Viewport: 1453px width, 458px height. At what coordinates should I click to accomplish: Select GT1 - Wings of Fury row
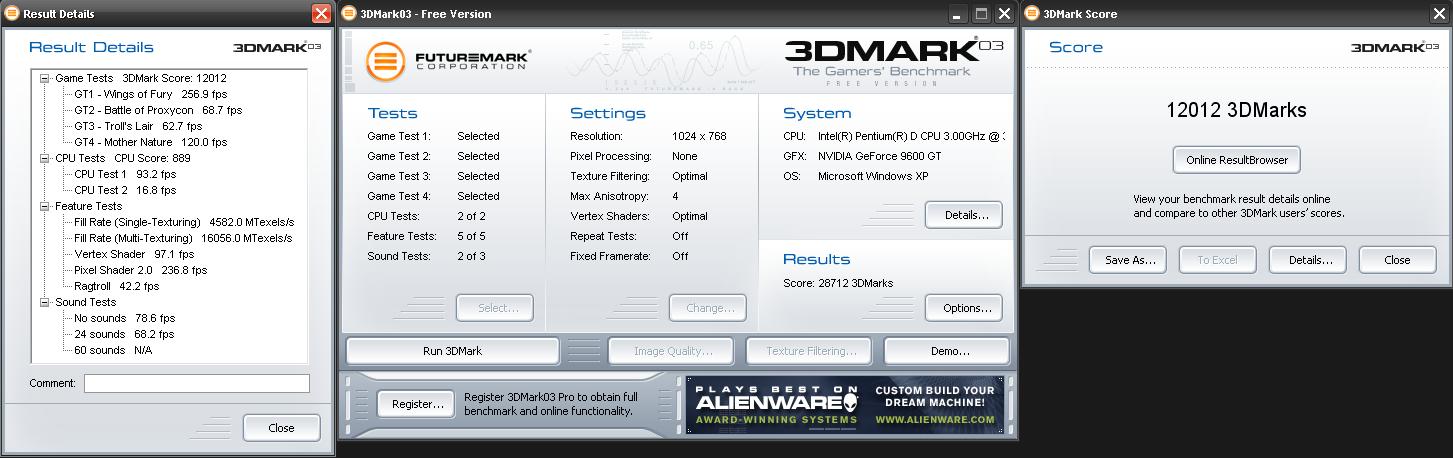[150, 94]
